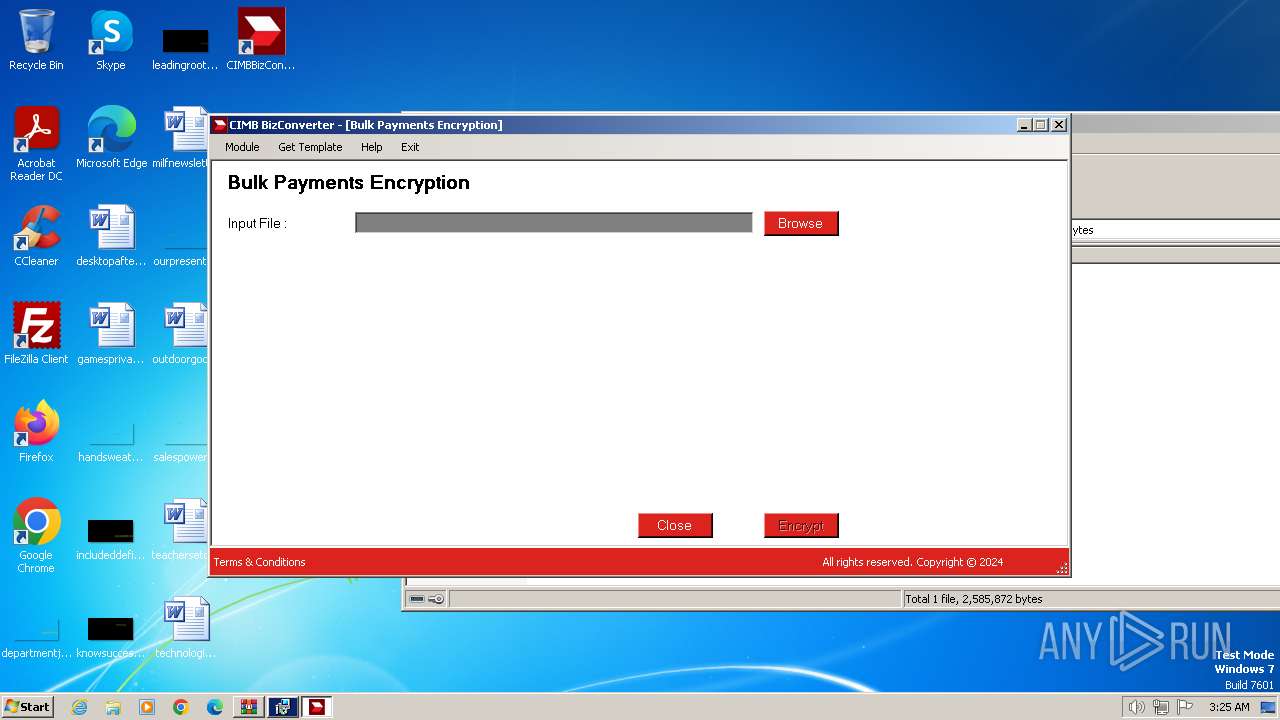1280x720 pixels.
Task: Click the archive window status bar key icon
Action: click(436, 599)
